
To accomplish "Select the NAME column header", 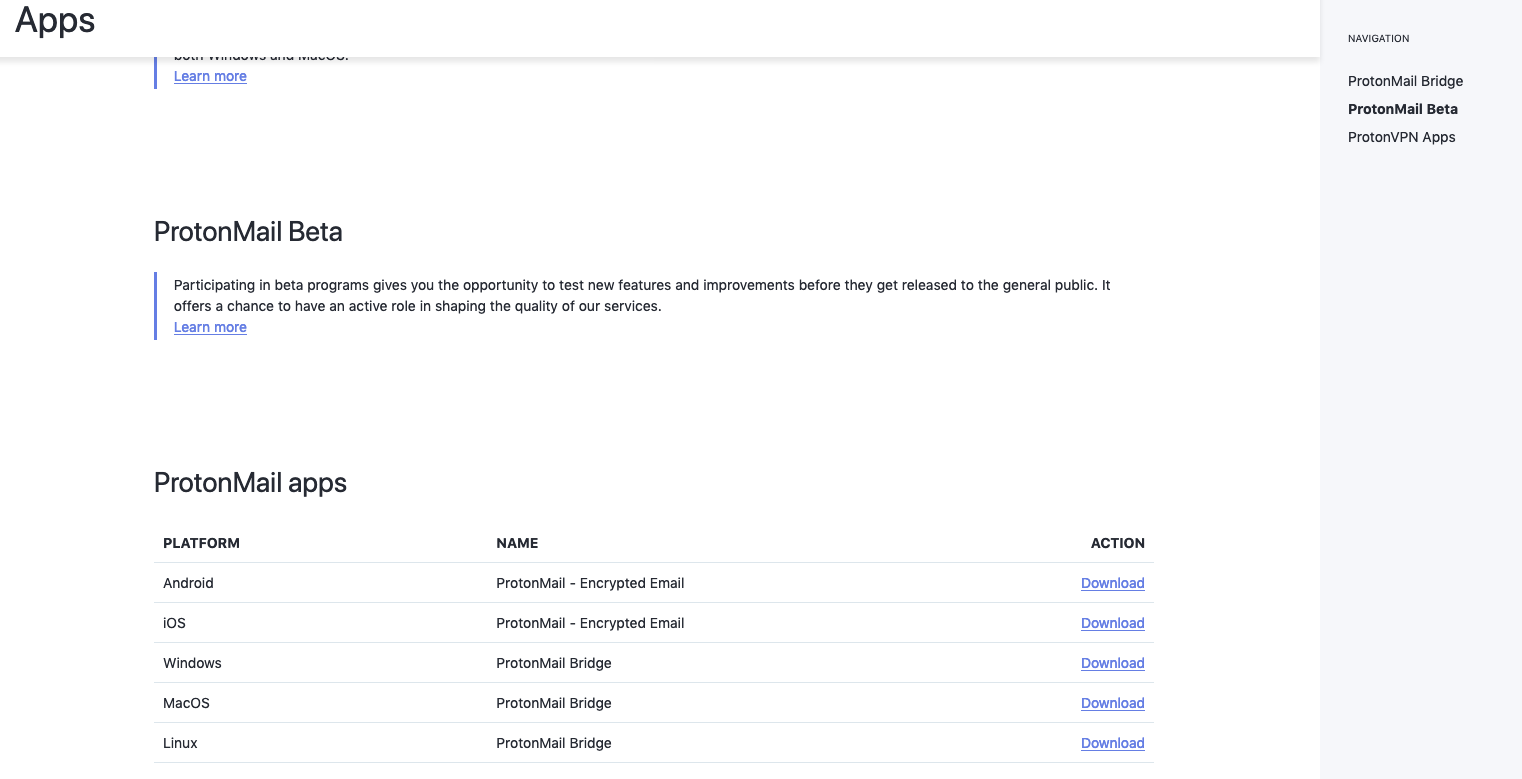I will pos(517,543).
